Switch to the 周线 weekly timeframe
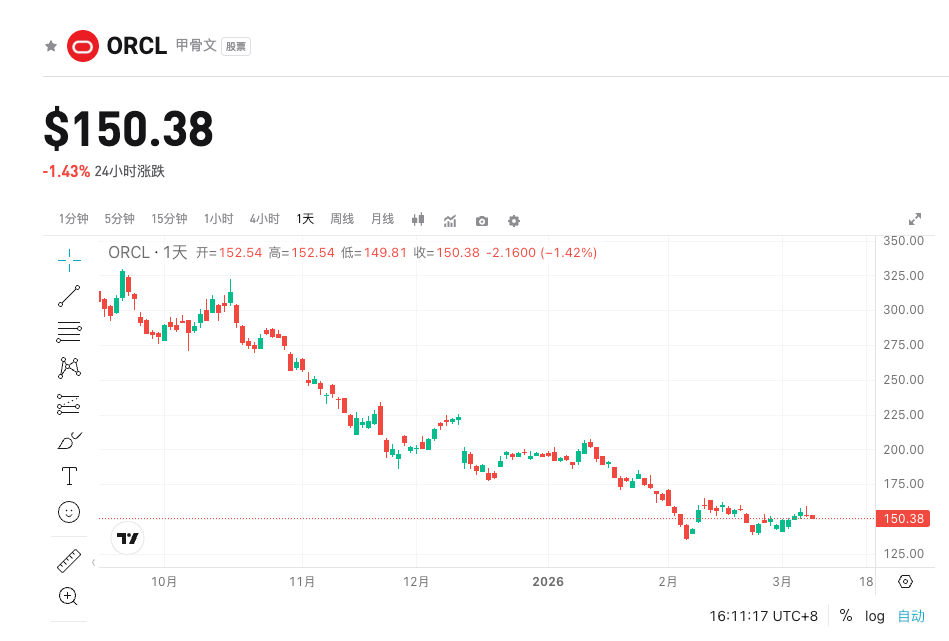This screenshot has height=641, width=949. click(342, 219)
